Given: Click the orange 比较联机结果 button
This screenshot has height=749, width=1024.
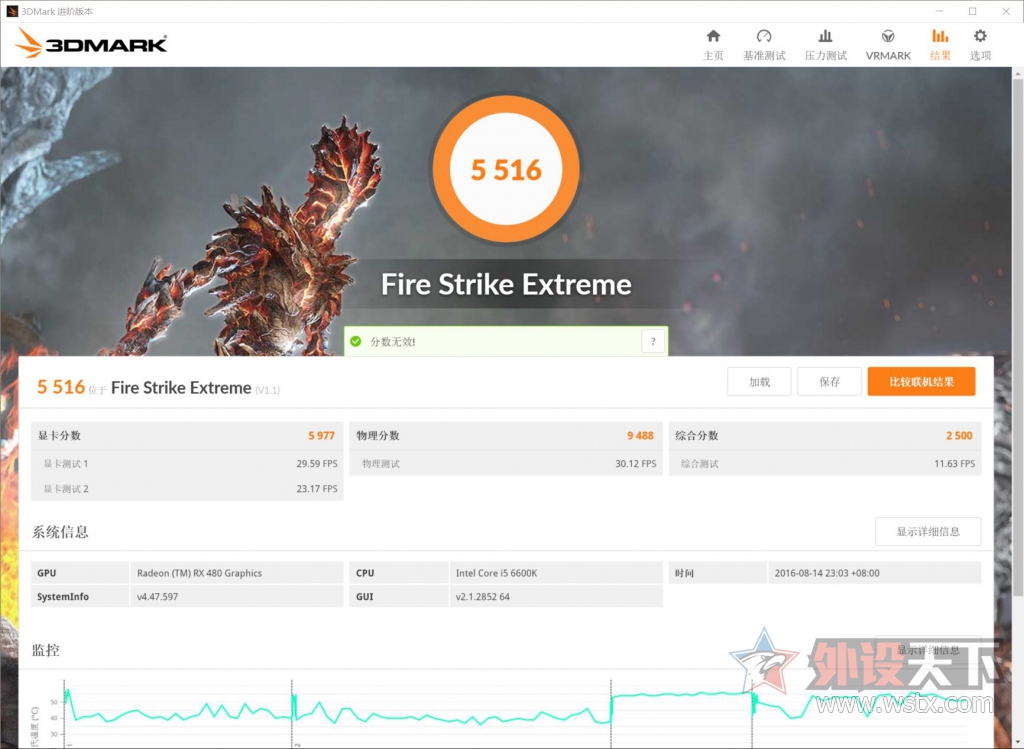Looking at the screenshot, I should [921, 381].
